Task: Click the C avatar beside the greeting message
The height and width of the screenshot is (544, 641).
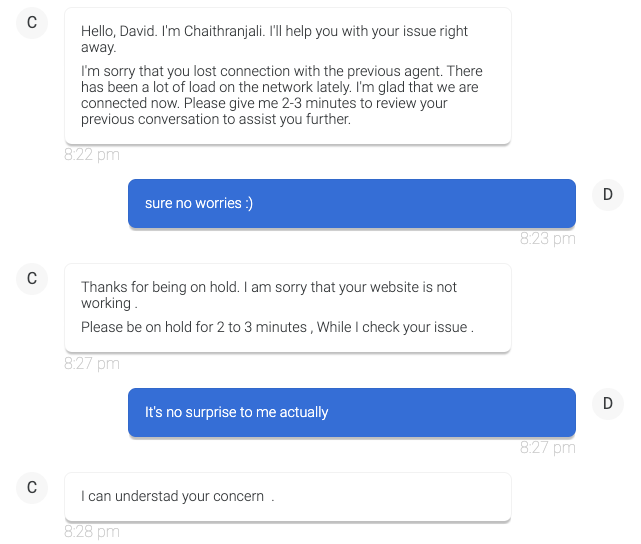Action: point(32,24)
